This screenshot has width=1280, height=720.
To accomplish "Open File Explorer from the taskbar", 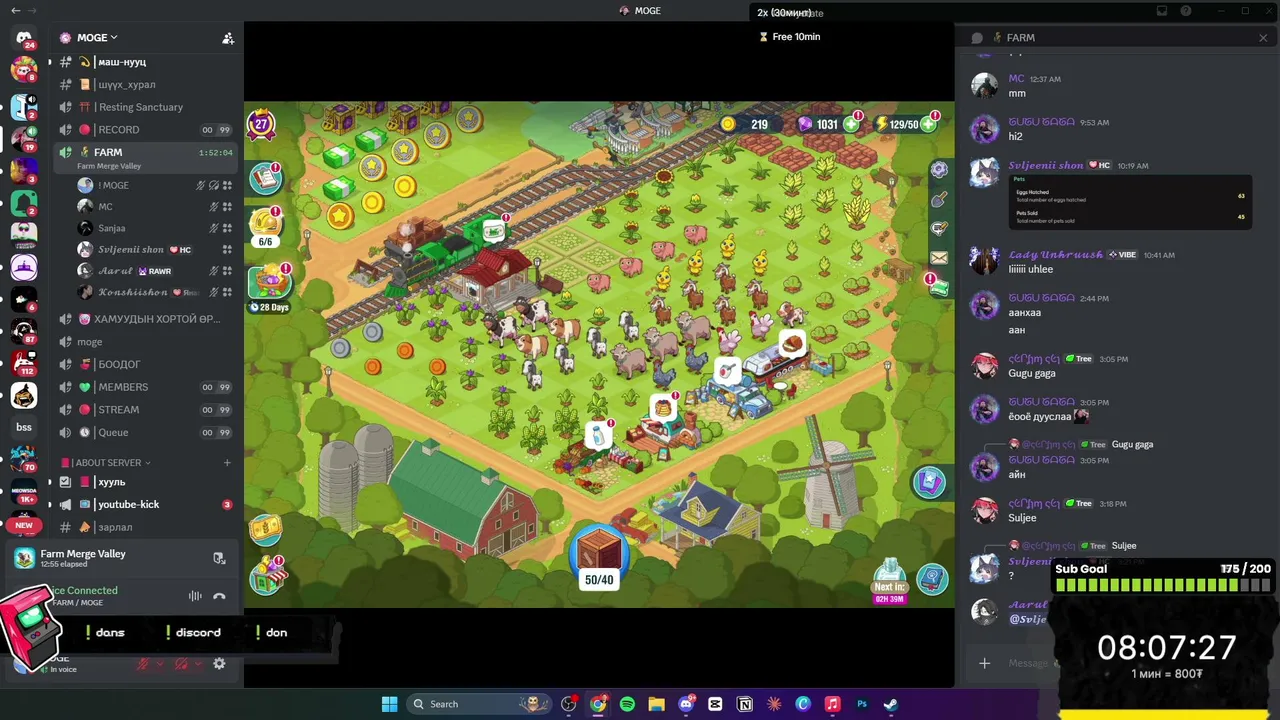I will click(656, 704).
